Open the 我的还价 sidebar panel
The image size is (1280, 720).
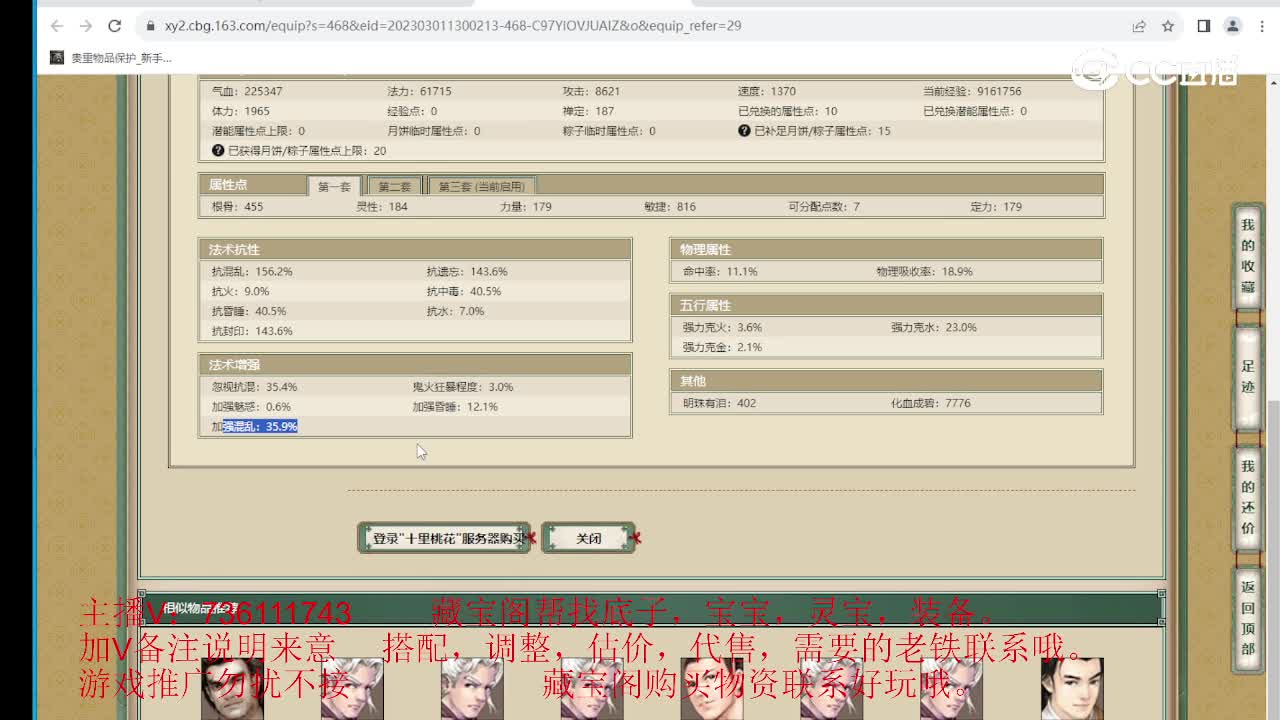(x=1247, y=494)
